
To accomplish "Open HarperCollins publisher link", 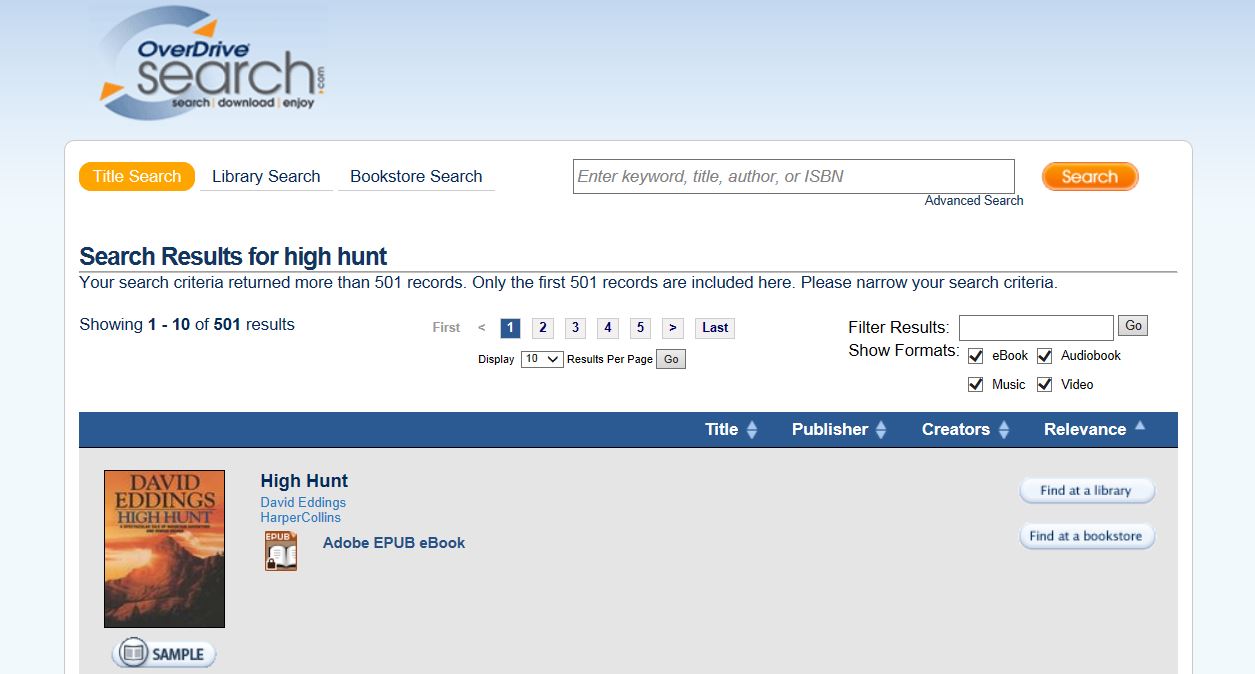I will (300, 518).
